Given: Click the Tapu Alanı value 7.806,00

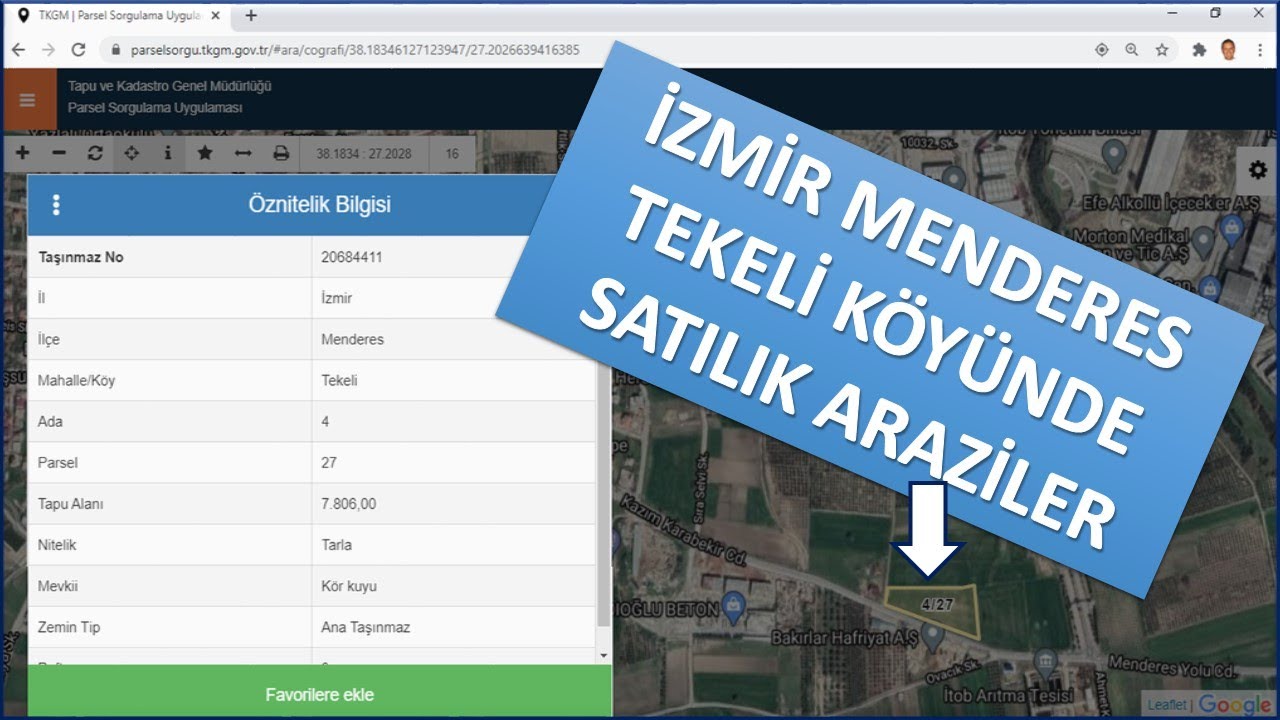Looking at the screenshot, I should [348, 504].
